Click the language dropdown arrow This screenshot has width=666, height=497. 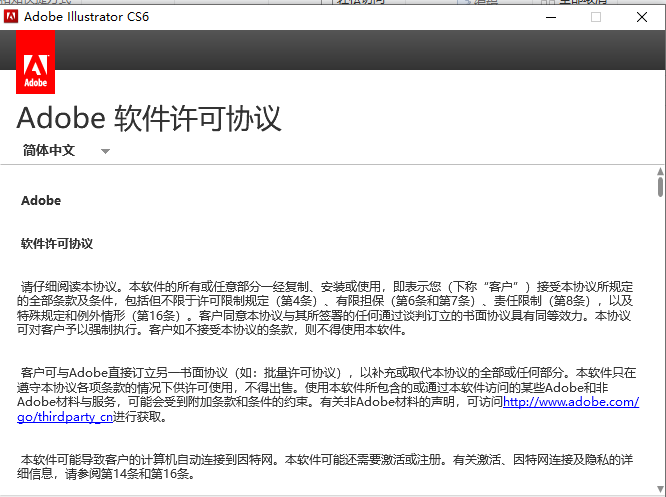pyautogui.click(x=105, y=151)
